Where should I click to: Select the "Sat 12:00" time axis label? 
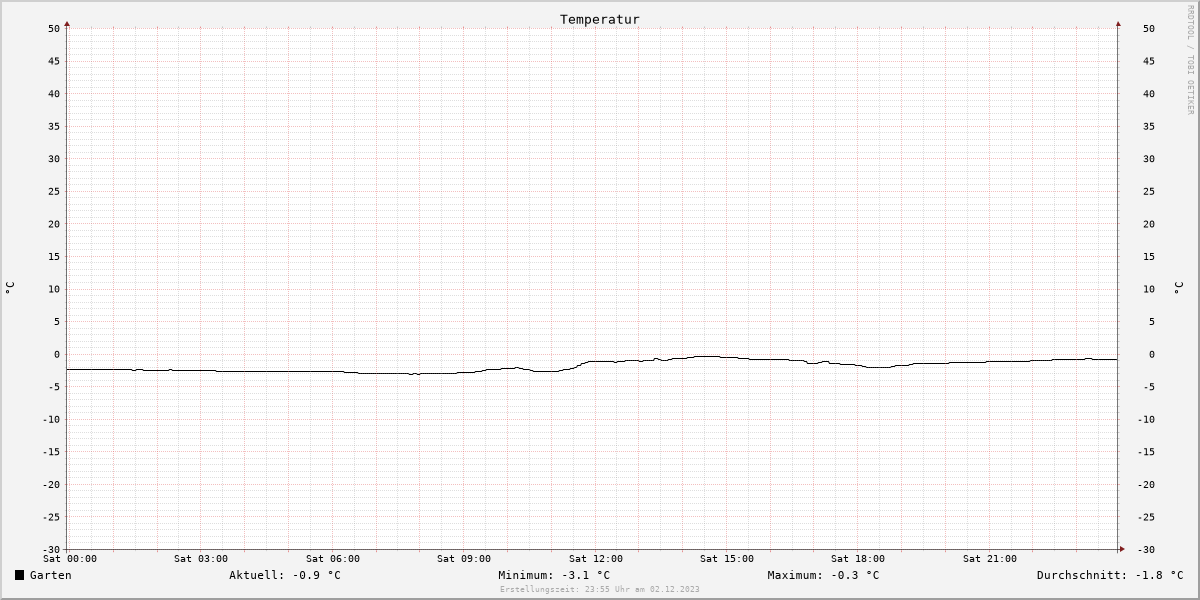596,559
